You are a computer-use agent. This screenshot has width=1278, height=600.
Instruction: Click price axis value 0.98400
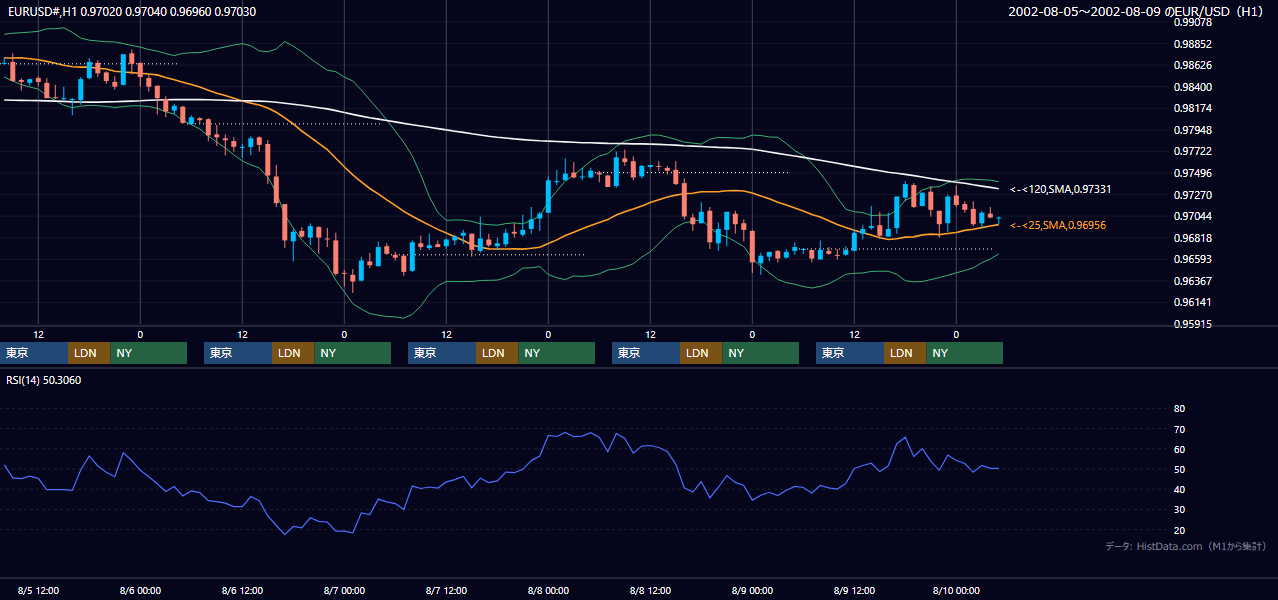[1193, 87]
